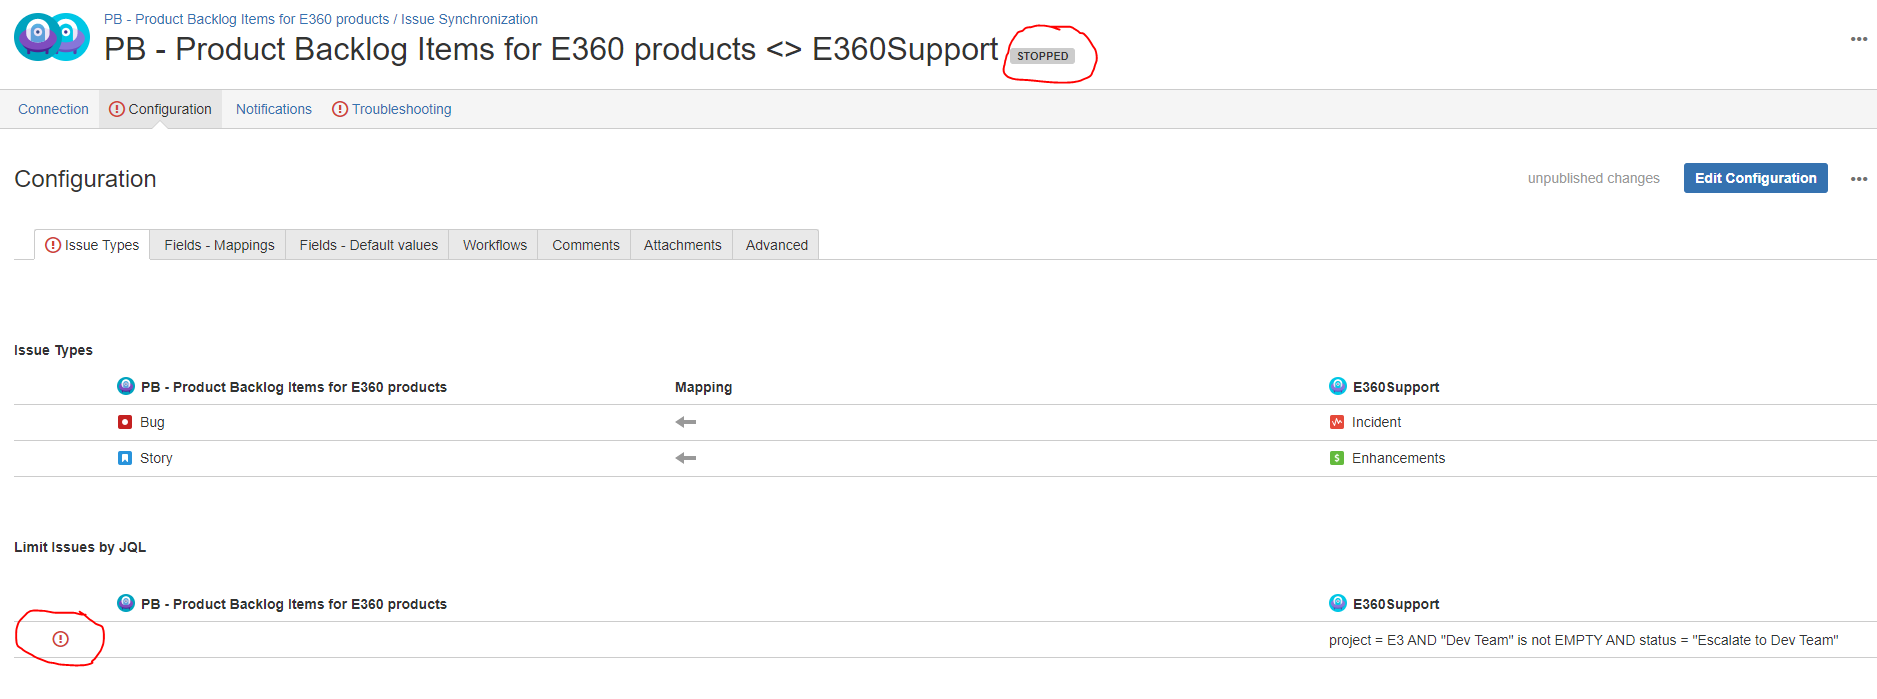
Task: Click the unpublished changes label
Action: pyautogui.click(x=1593, y=178)
